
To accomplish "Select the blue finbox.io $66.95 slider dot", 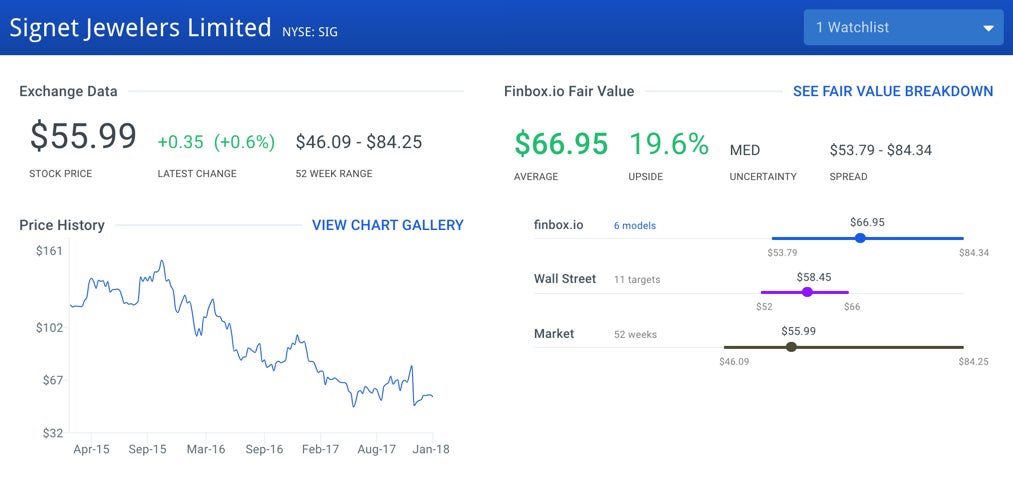I will (x=860, y=238).
